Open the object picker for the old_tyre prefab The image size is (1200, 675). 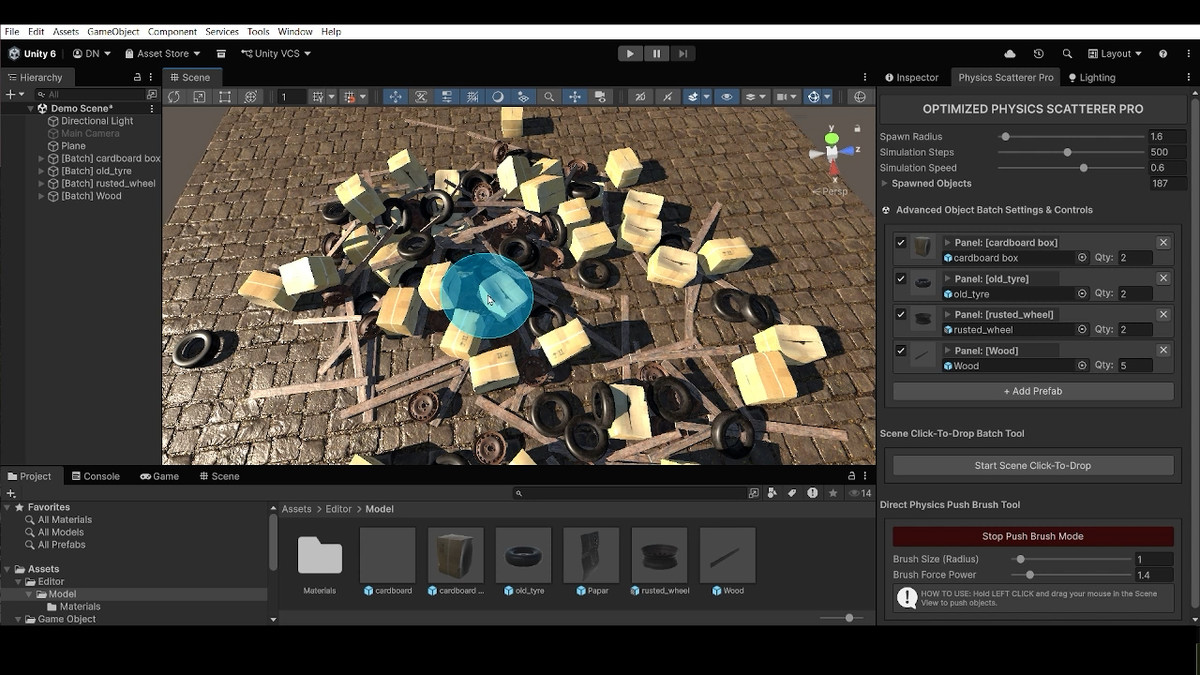(x=1082, y=294)
